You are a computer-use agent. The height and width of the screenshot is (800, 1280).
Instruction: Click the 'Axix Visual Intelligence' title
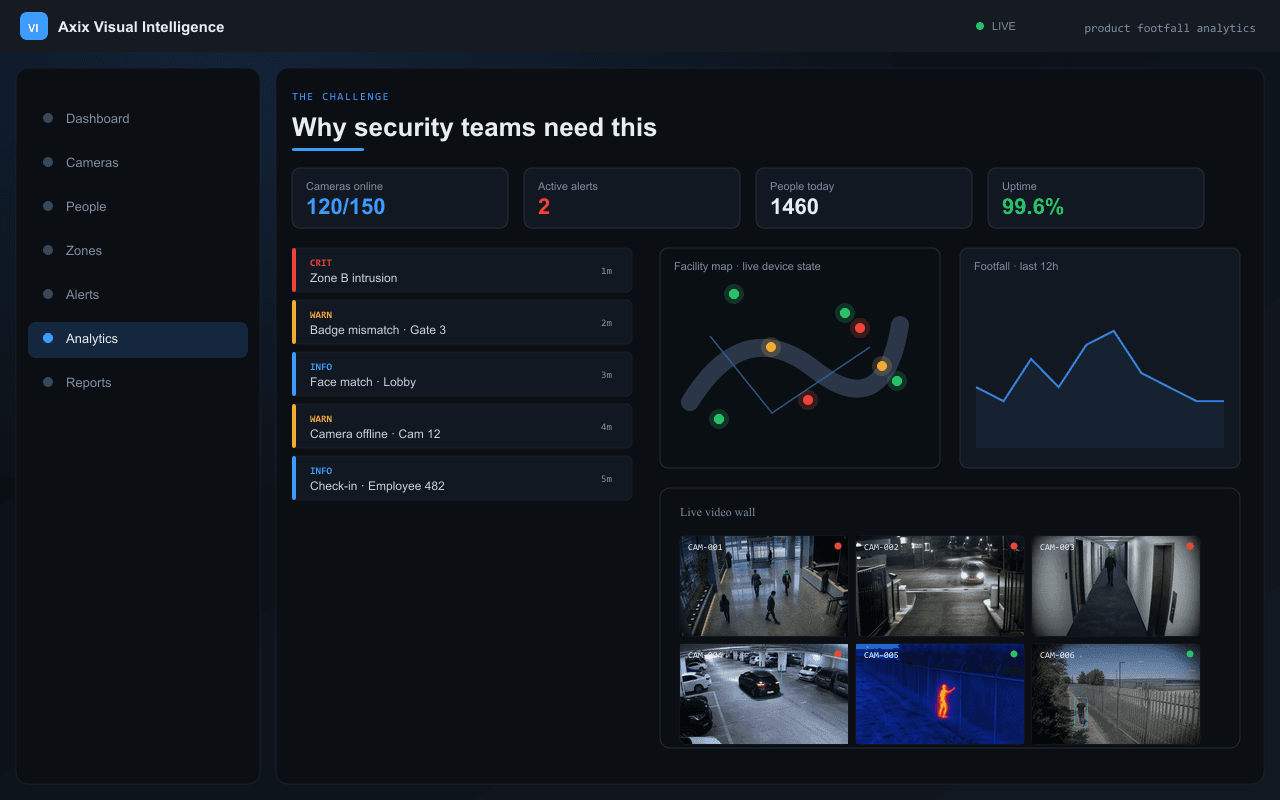pyautogui.click(x=141, y=27)
